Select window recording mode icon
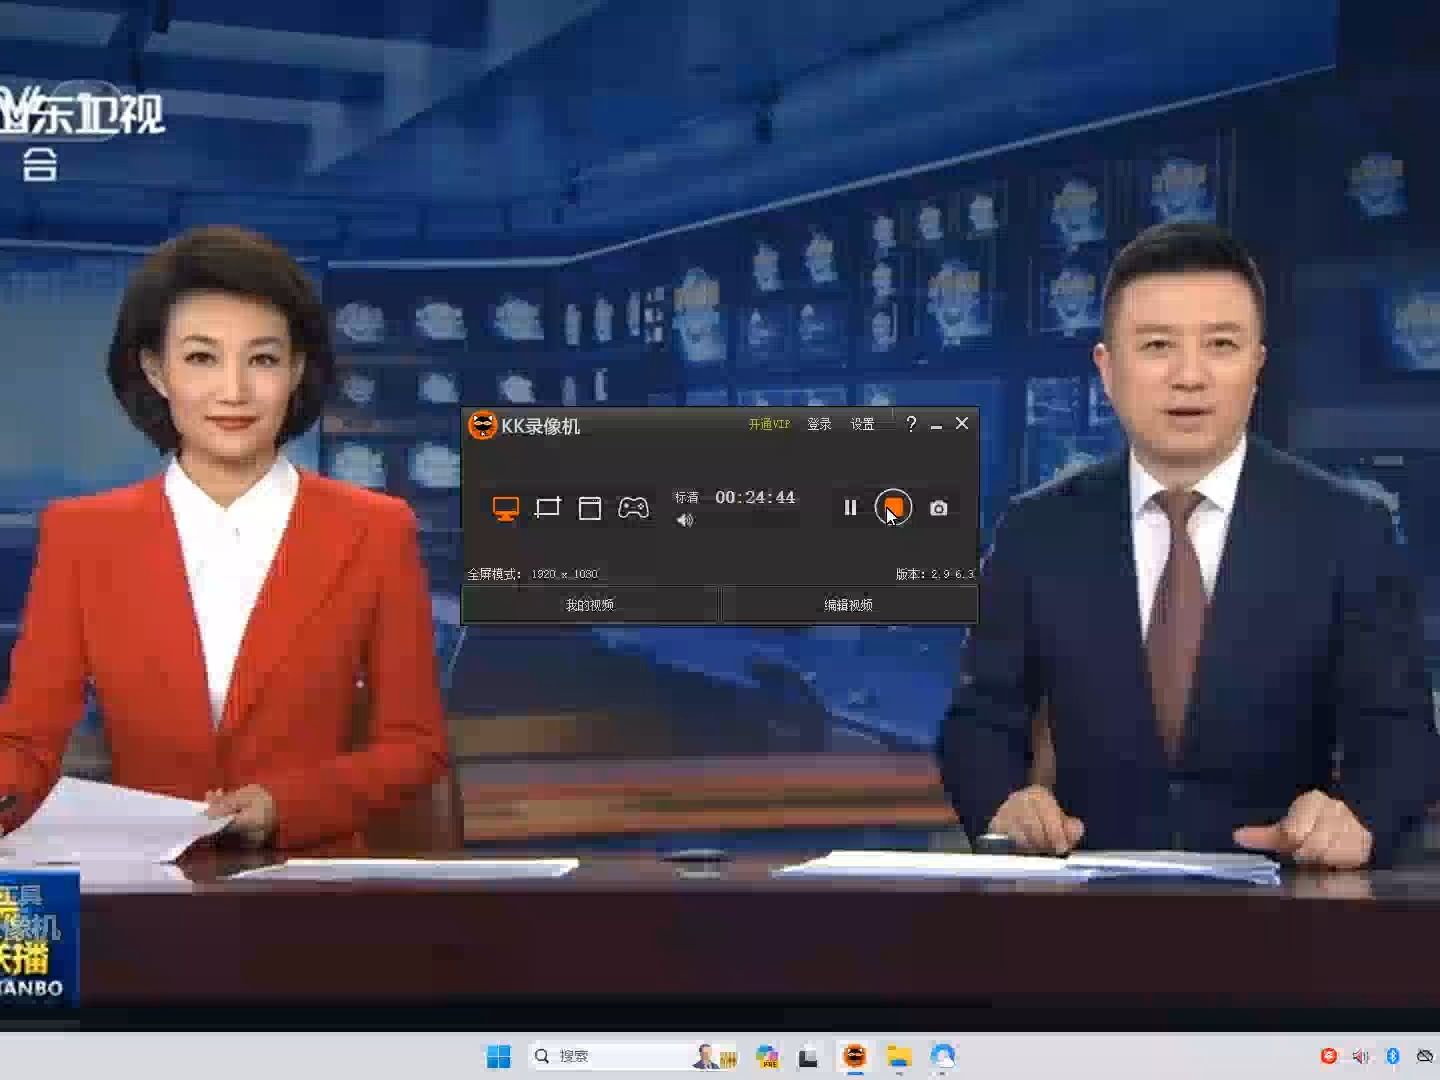The image size is (1440, 1080). (x=590, y=508)
